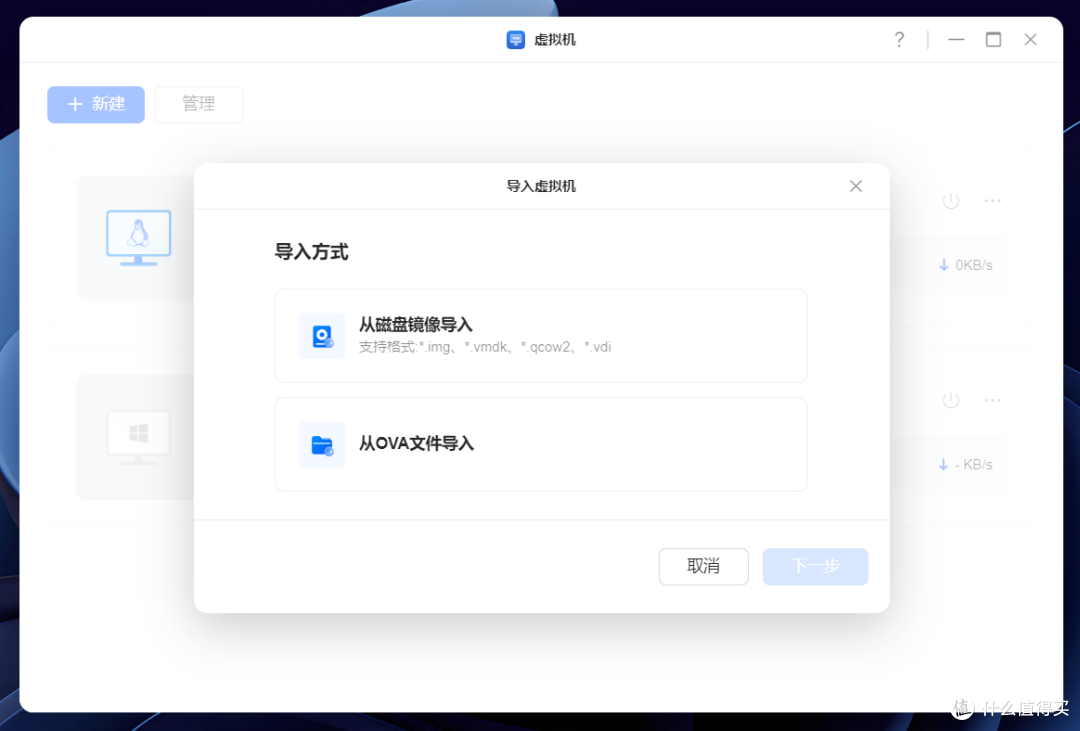Screen dimensions: 1080x731
Task: Power on the Windows virtual machine
Action: coord(951,400)
